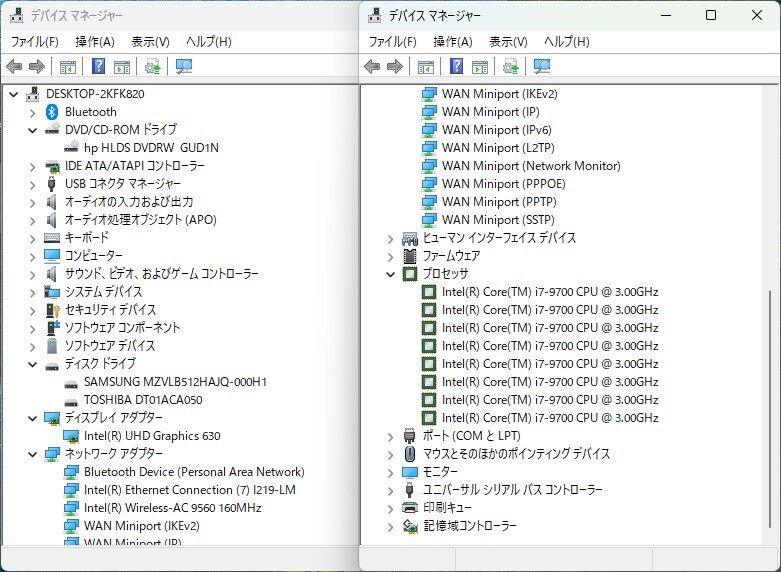Screen dimensions: 781x572
Task: Expand the Bluetooth category
Action: (x=32, y=113)
